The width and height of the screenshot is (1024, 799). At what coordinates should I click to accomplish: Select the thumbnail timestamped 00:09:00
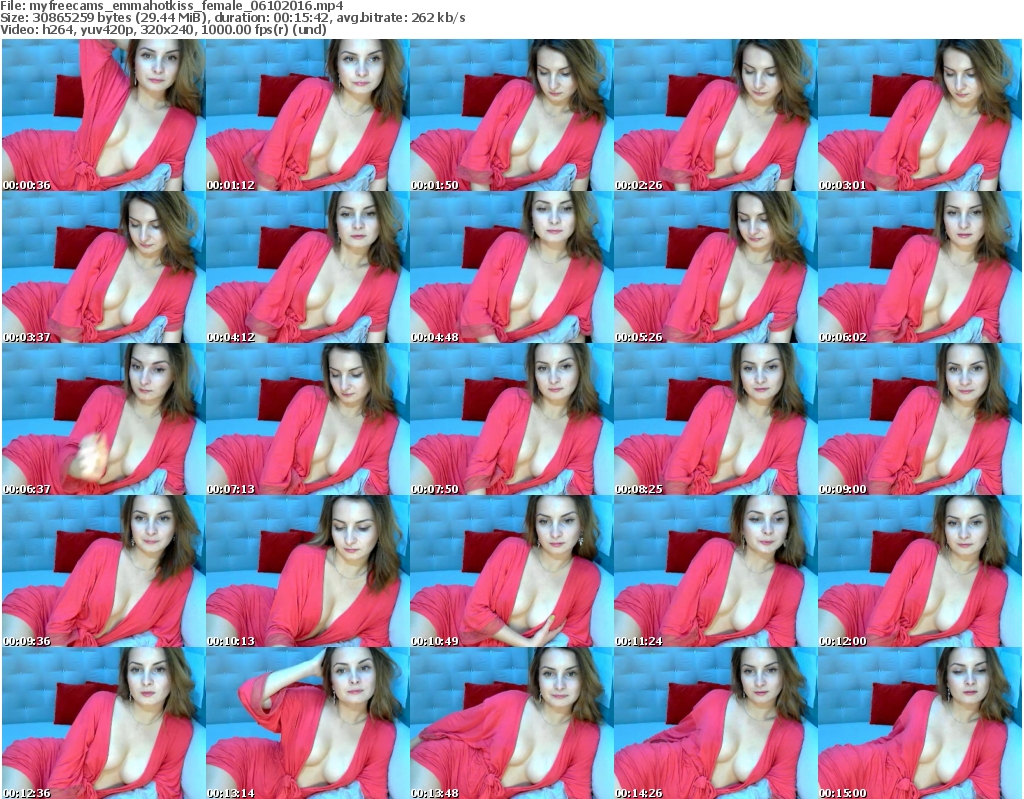pos(919,419)
